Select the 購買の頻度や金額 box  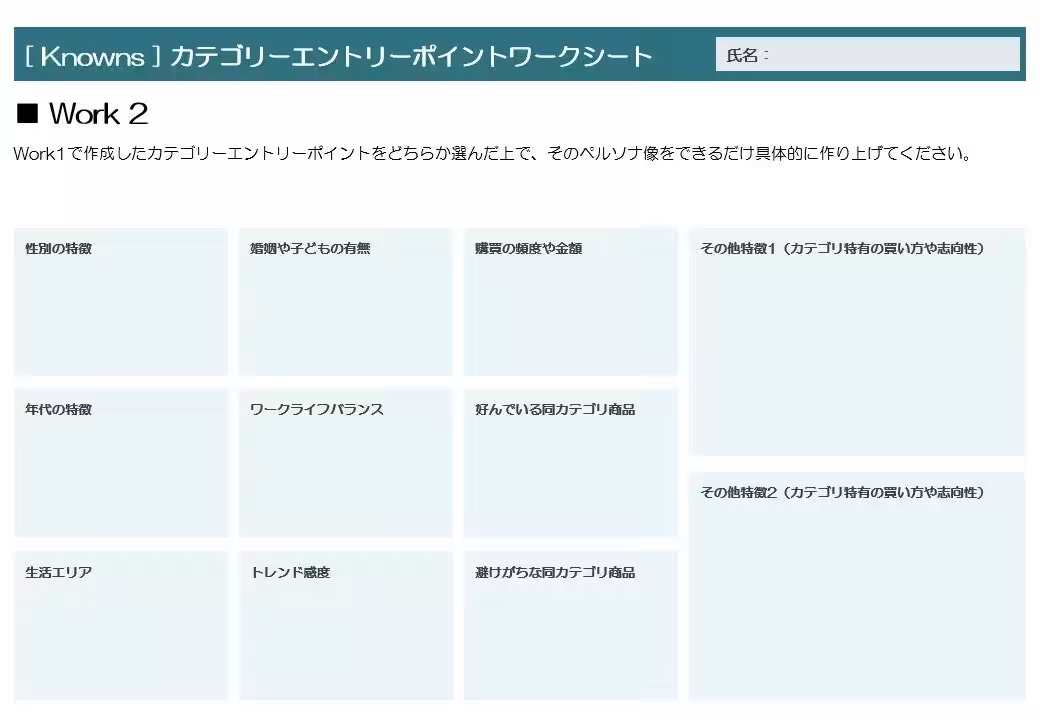[570, 302]
